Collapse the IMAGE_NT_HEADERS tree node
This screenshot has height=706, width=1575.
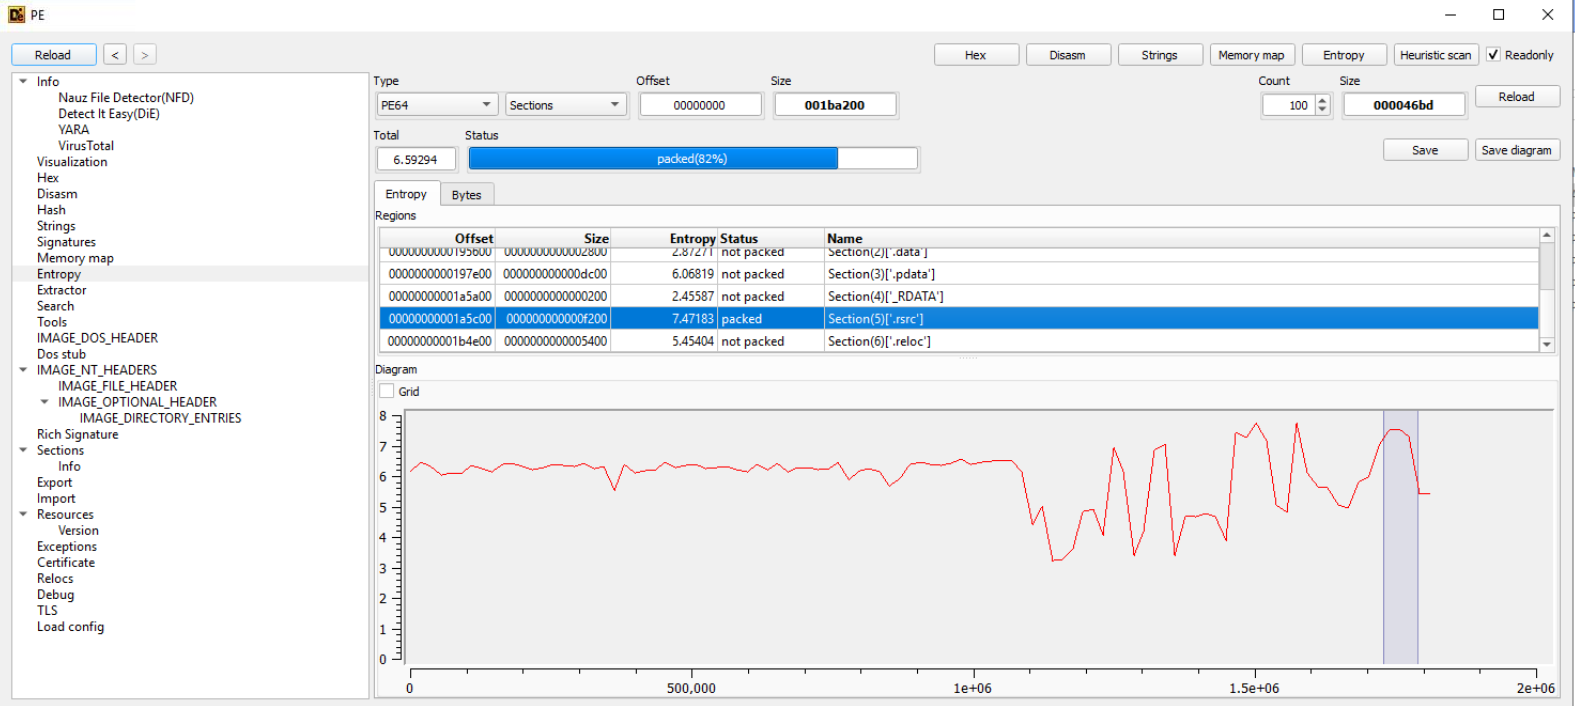pyautogui.click(x=23, y=370)
